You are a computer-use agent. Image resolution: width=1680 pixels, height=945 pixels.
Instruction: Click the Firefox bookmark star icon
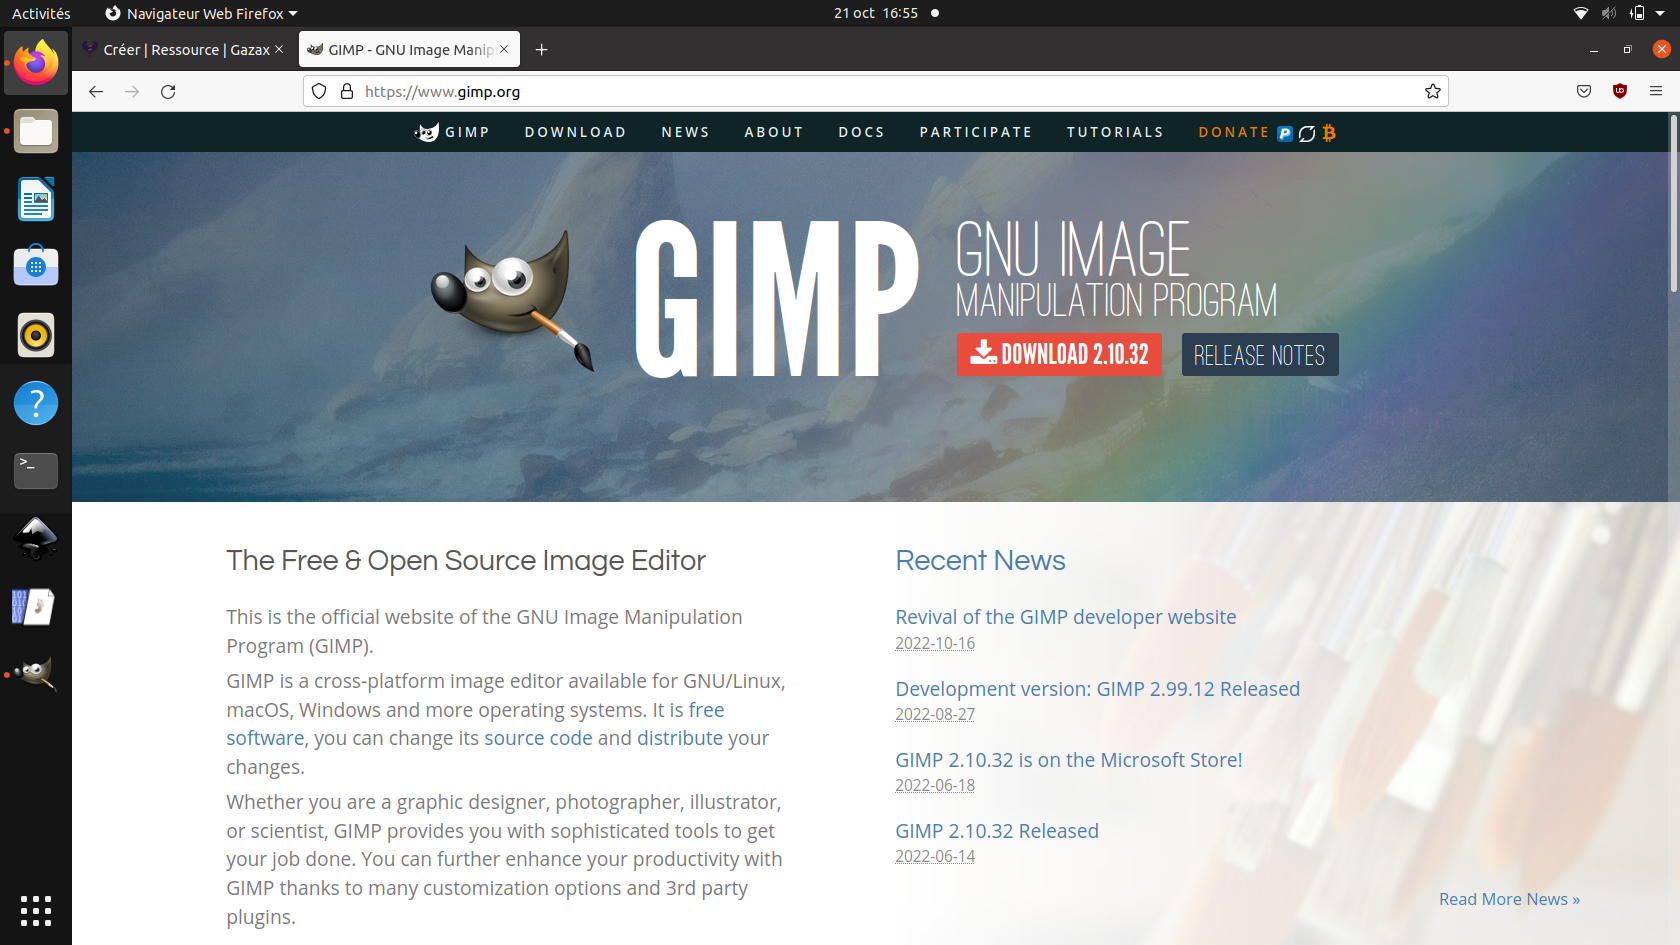tap(1432, 92)
